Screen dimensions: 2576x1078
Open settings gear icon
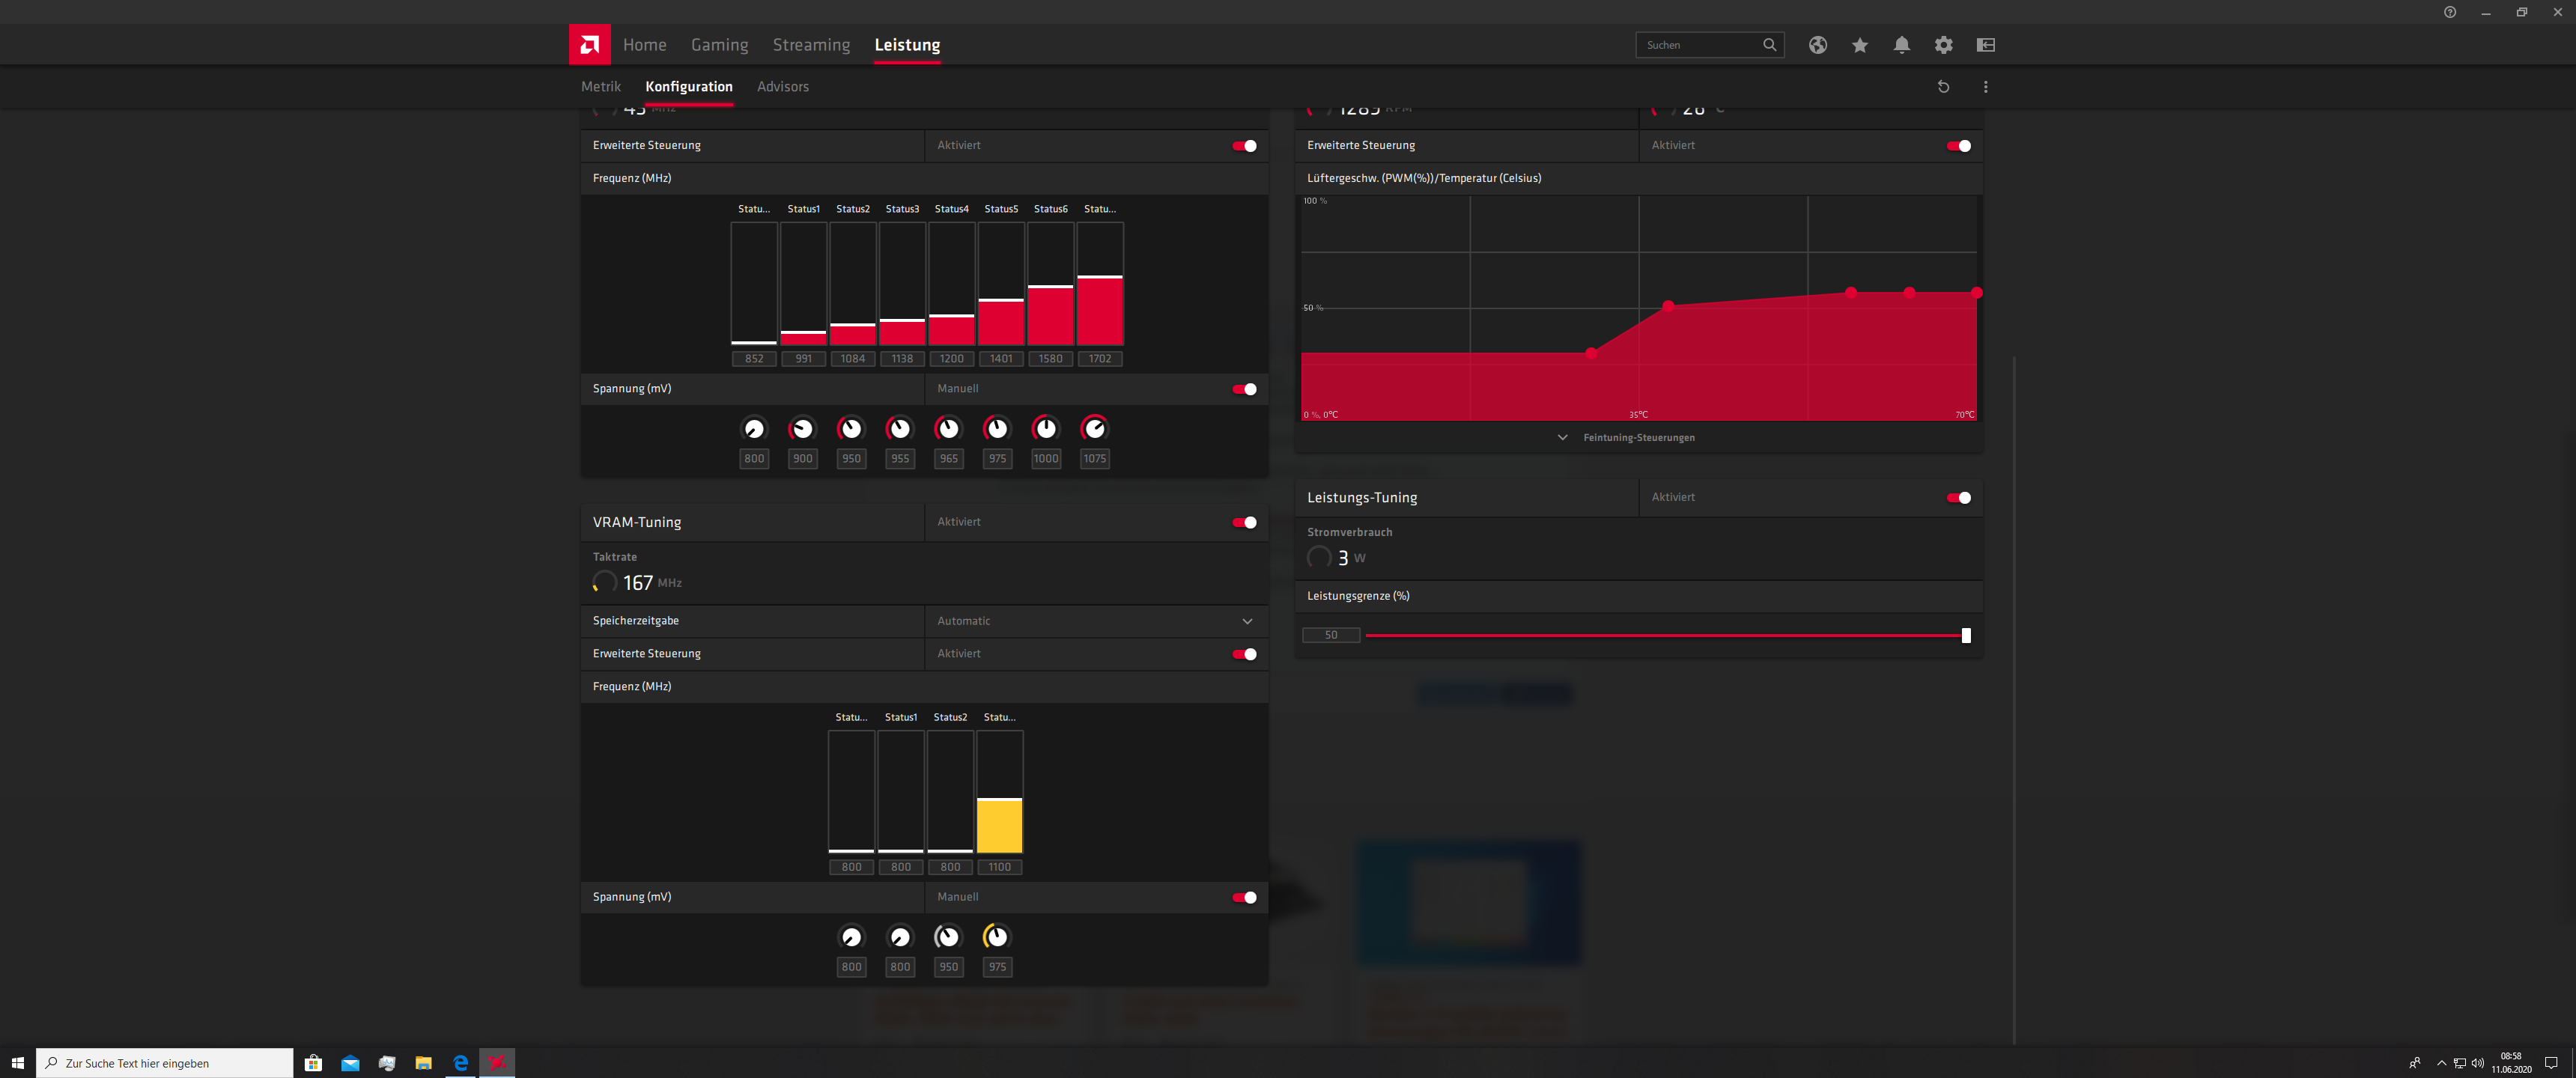pos(1943,45)
